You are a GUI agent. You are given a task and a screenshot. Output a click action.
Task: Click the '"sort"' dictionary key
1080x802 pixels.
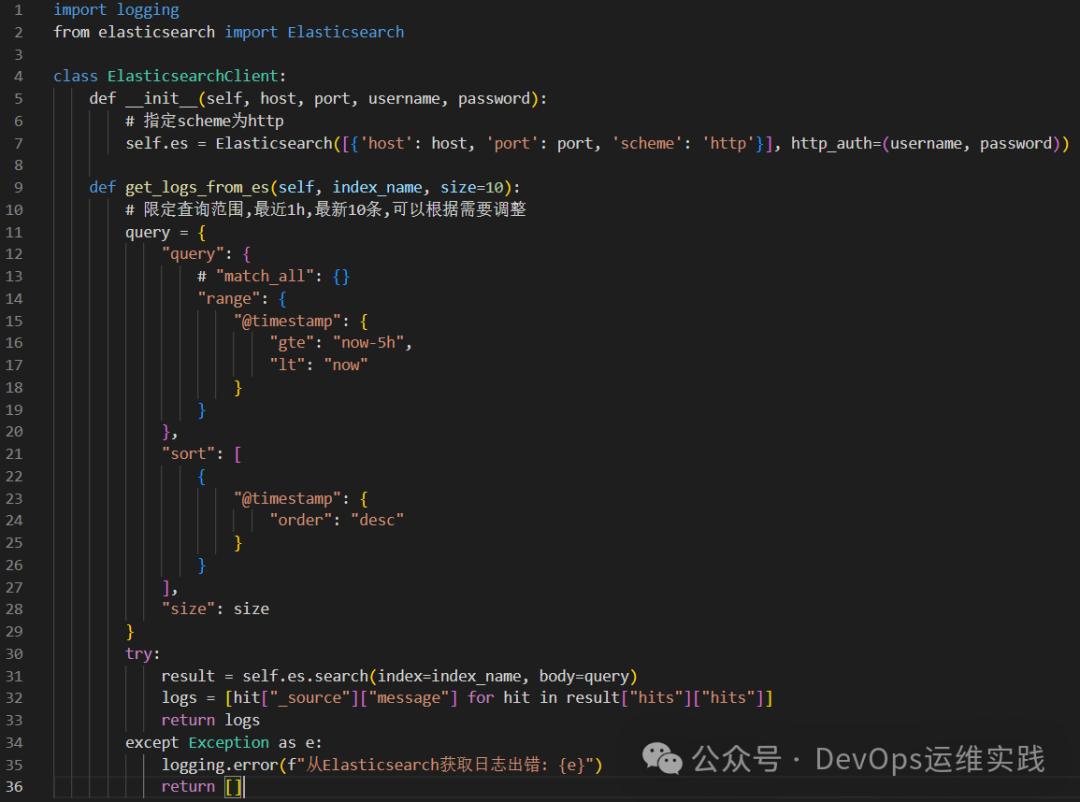tap(188, 453)
